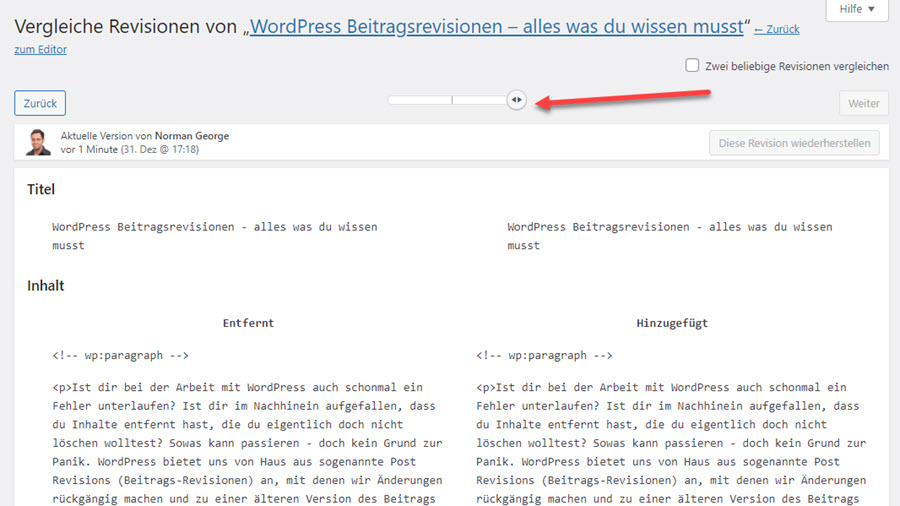Click 'Diese Revision wiederherstellen' button
Image resolution: width=900 pixels, height=506 pixels.
(x=794, y=143)
